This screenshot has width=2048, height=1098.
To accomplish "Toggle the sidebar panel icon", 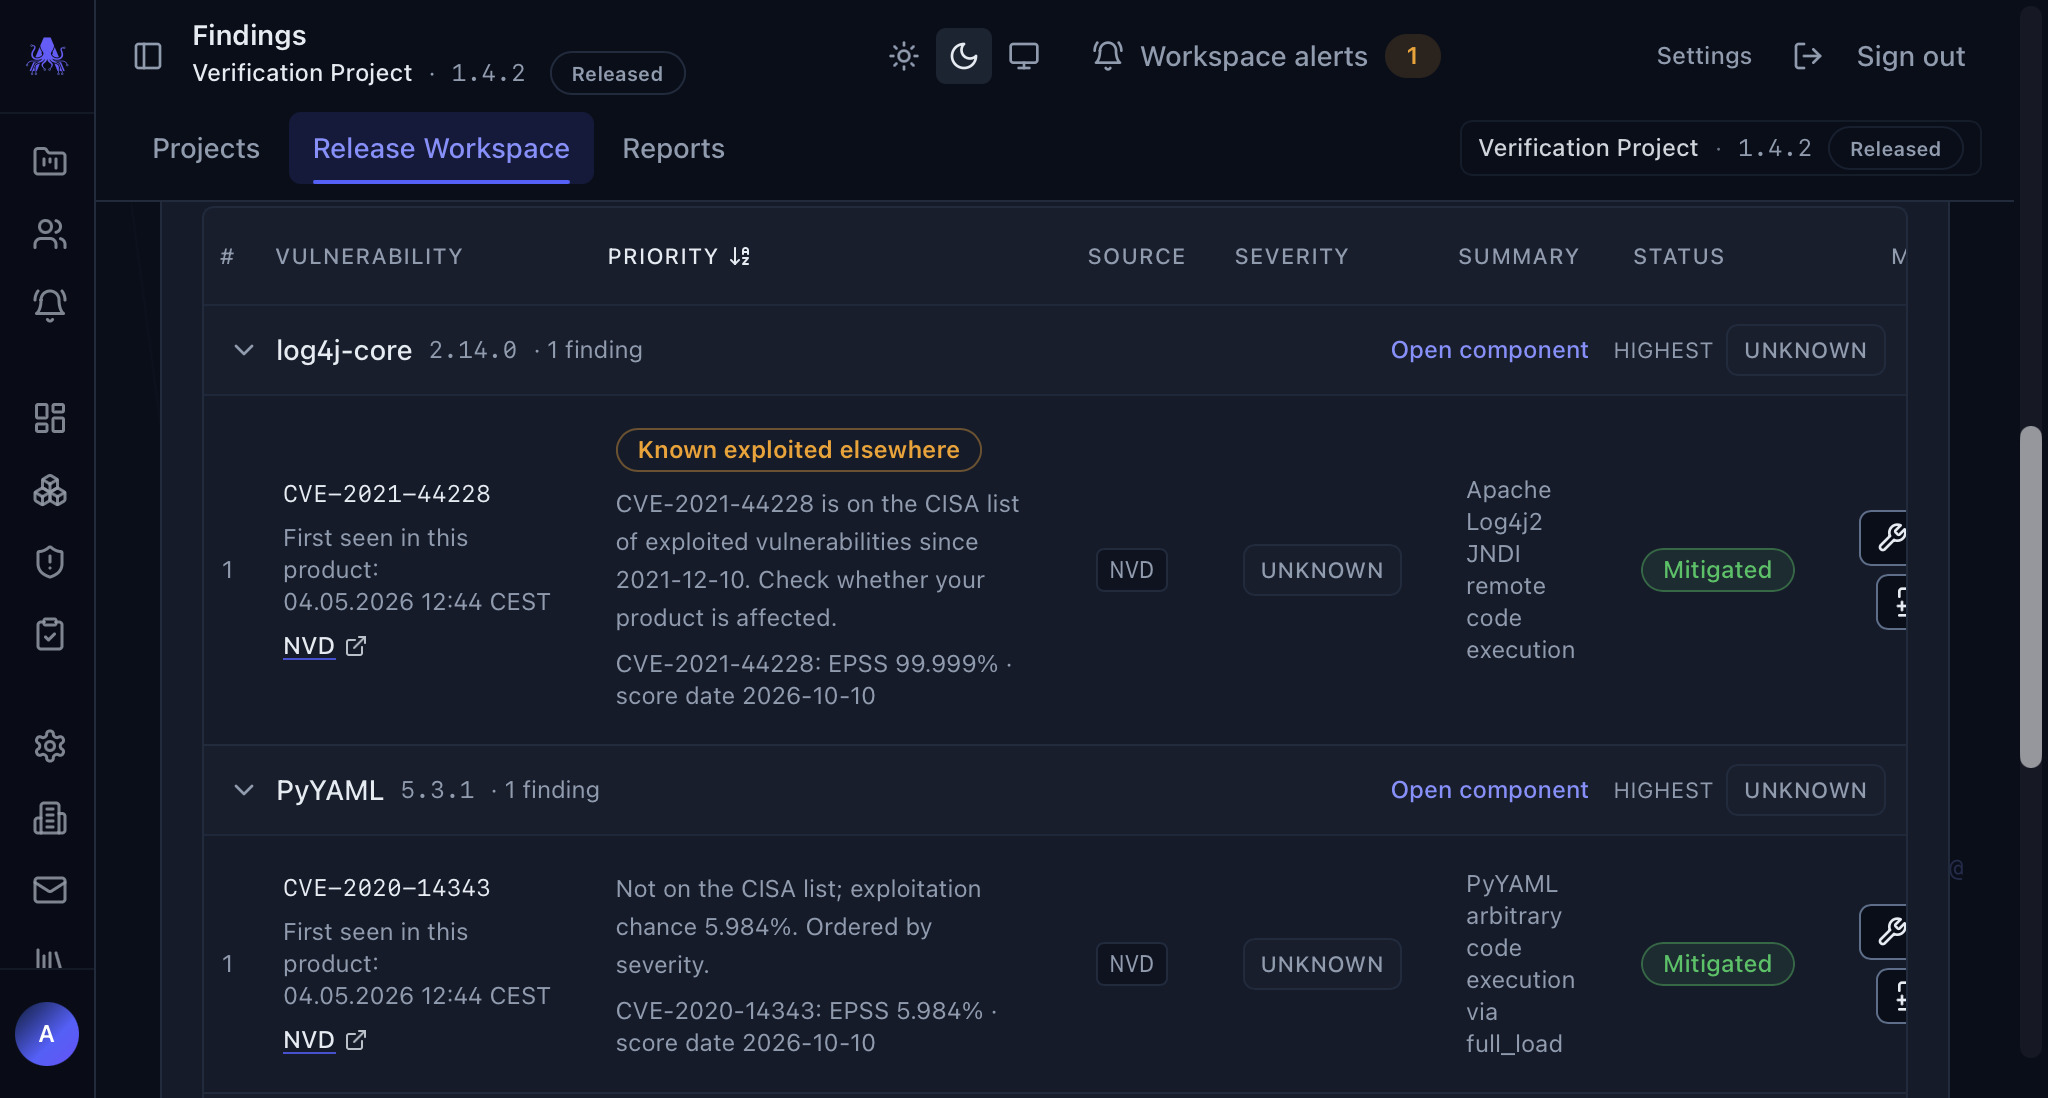I will coord(148,56).
